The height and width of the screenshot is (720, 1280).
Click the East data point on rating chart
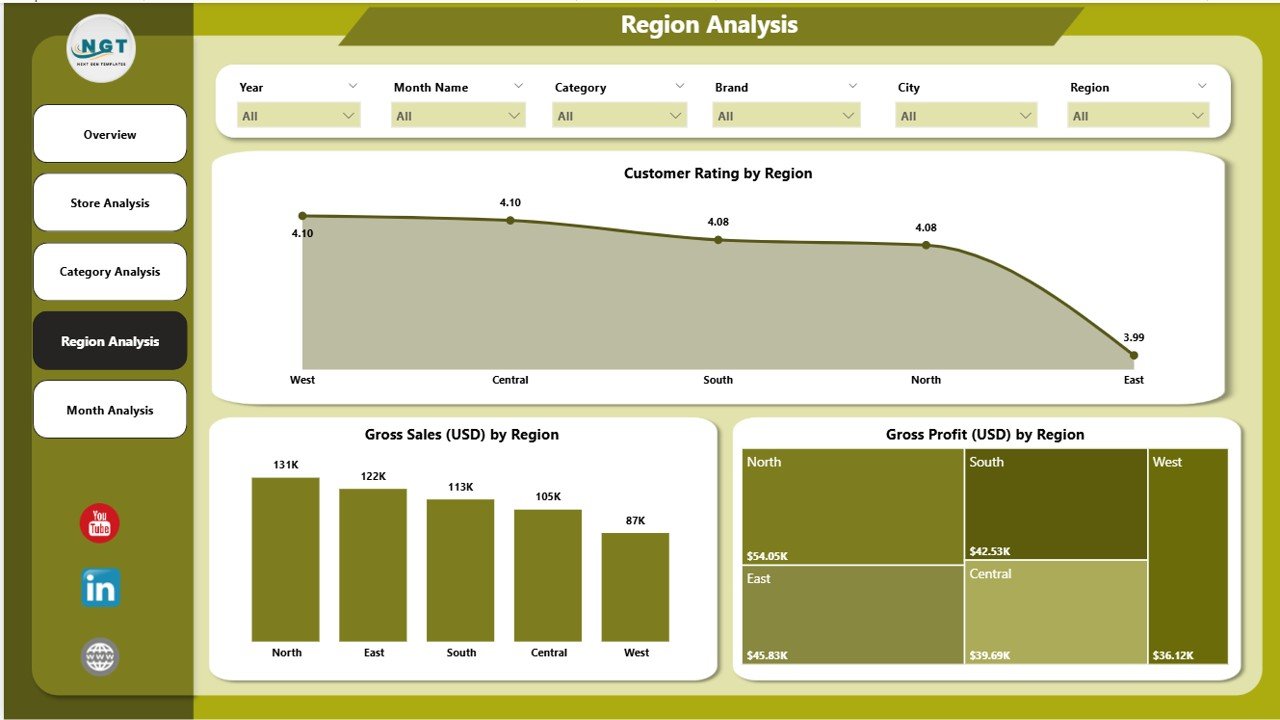[1133, 355]
